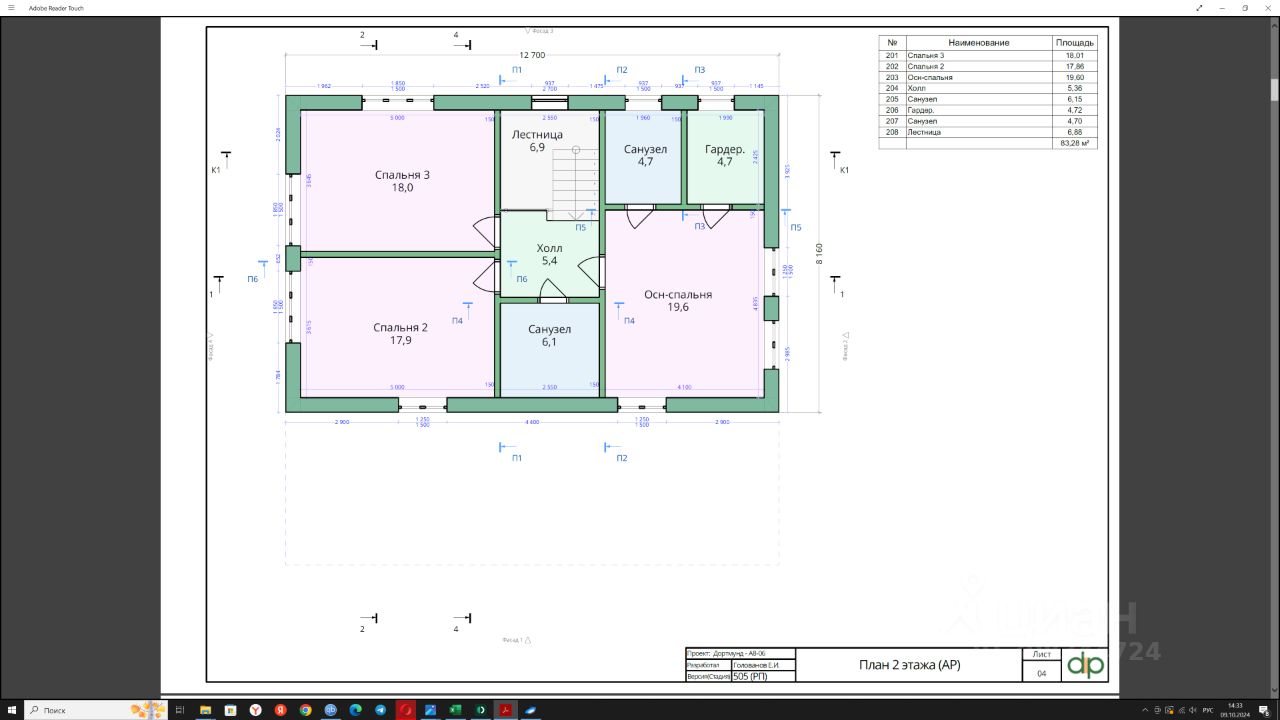The width and height of the screenshot is (1280, 720).
Task: Launch Google Chrome from the taskbar
Action: [305, 710]
